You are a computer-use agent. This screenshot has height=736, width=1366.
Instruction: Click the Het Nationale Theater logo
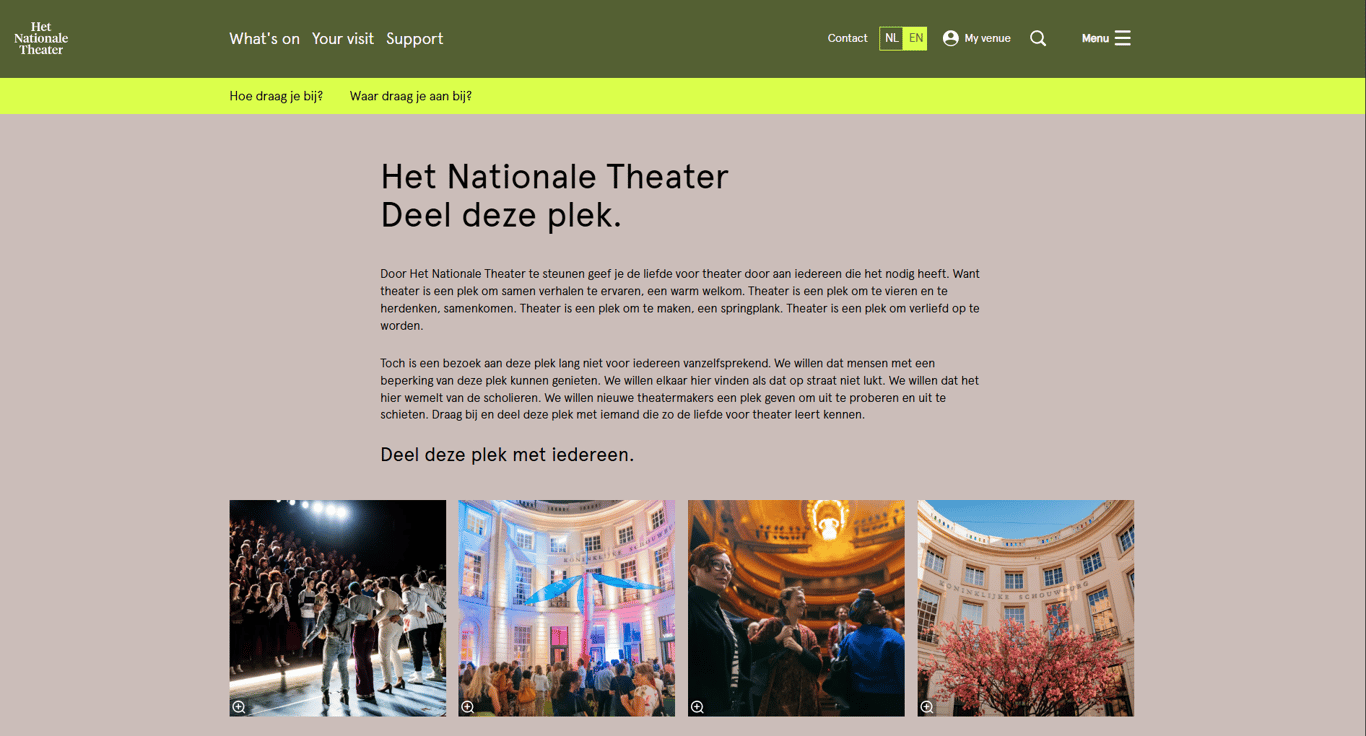41,38
